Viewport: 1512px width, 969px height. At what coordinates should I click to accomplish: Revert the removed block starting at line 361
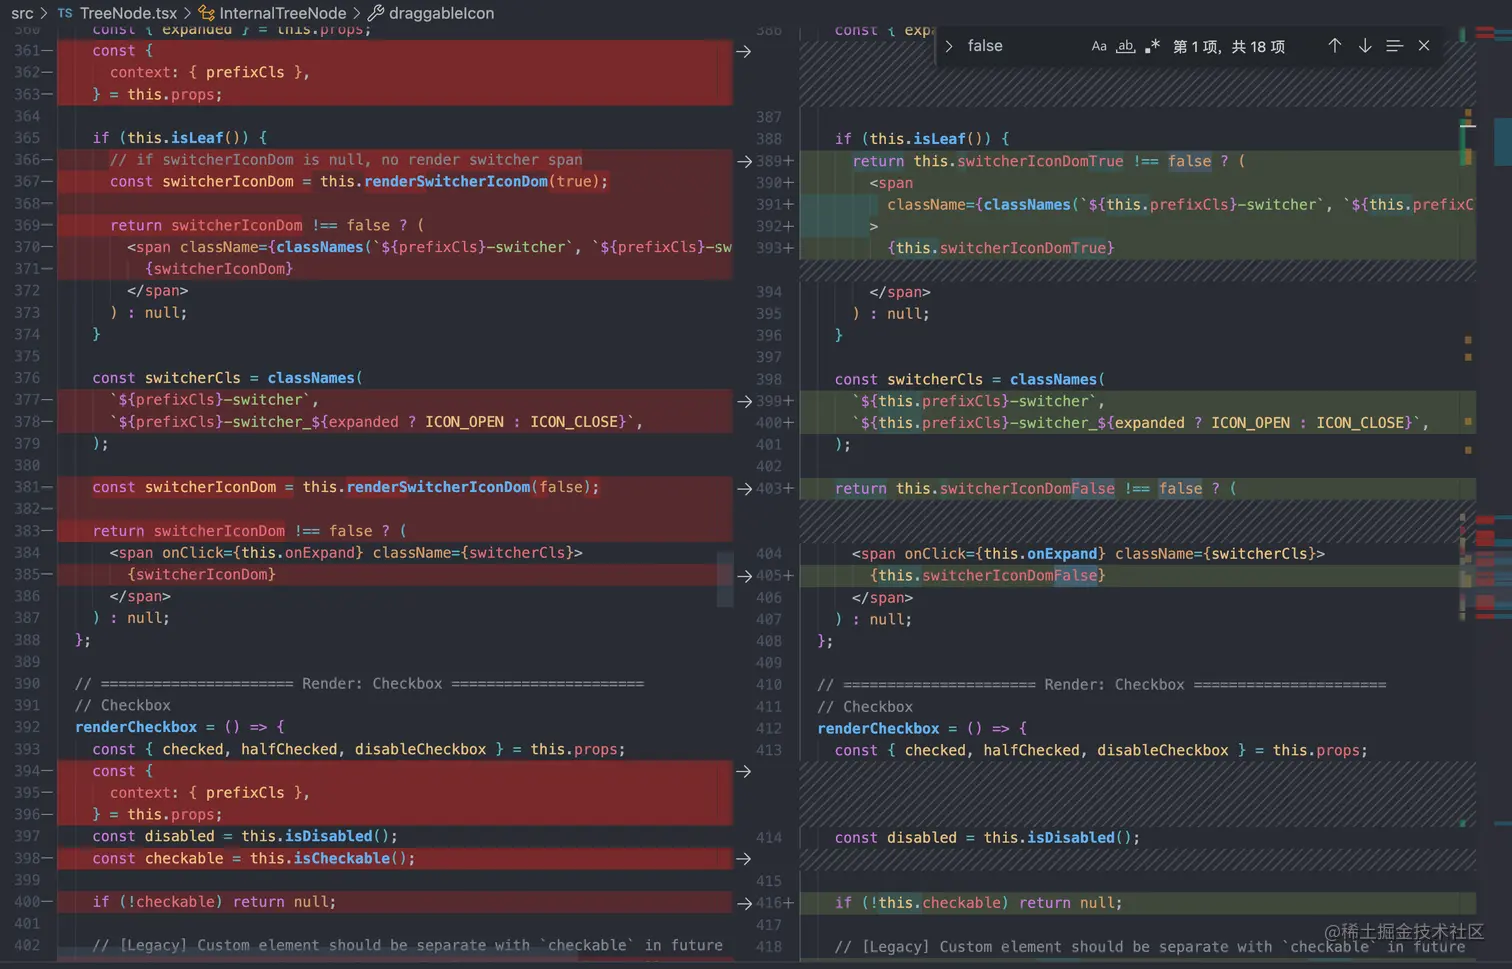coord(744,51)
